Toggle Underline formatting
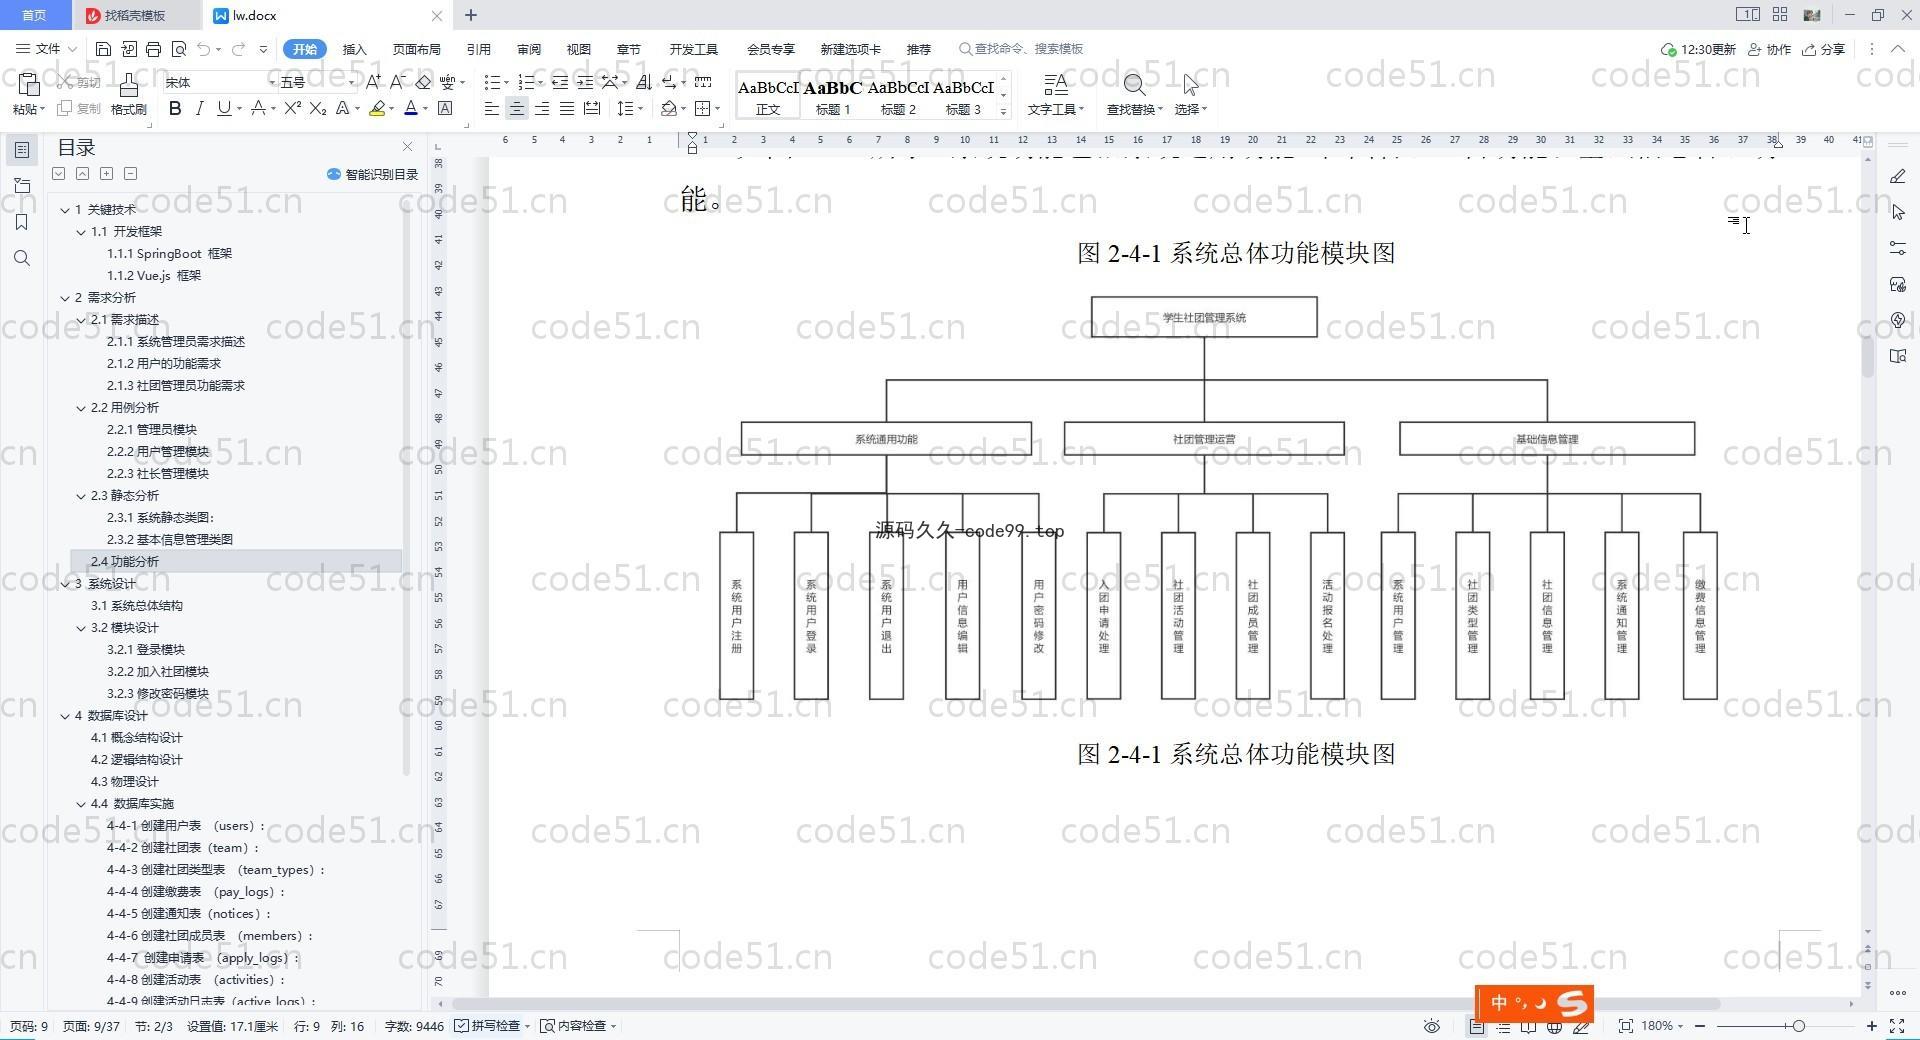The height and width of the screenshot is (1040, 1920). point(224,108)
